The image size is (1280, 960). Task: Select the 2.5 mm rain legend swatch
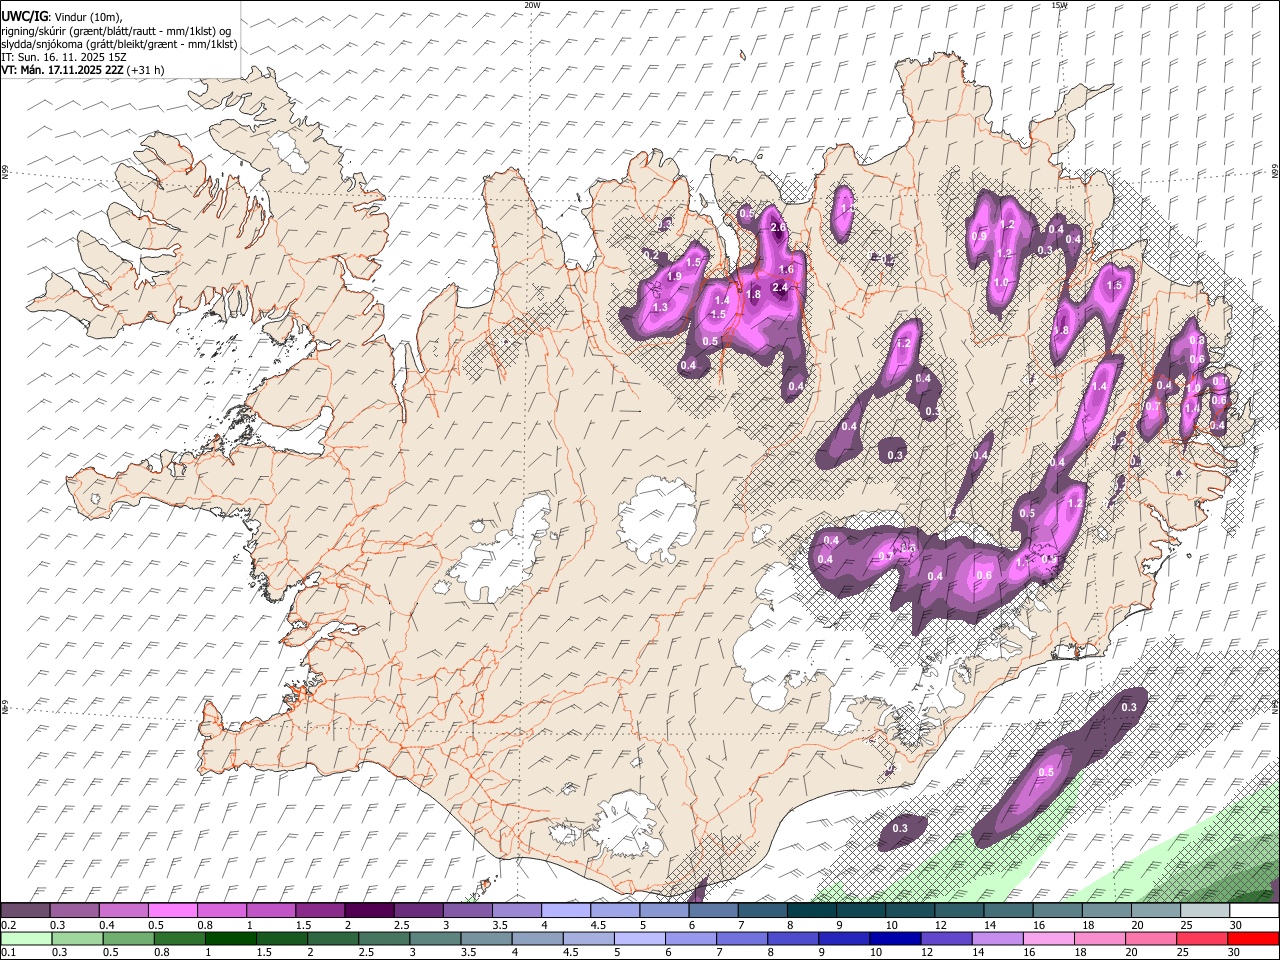point(383,938)
